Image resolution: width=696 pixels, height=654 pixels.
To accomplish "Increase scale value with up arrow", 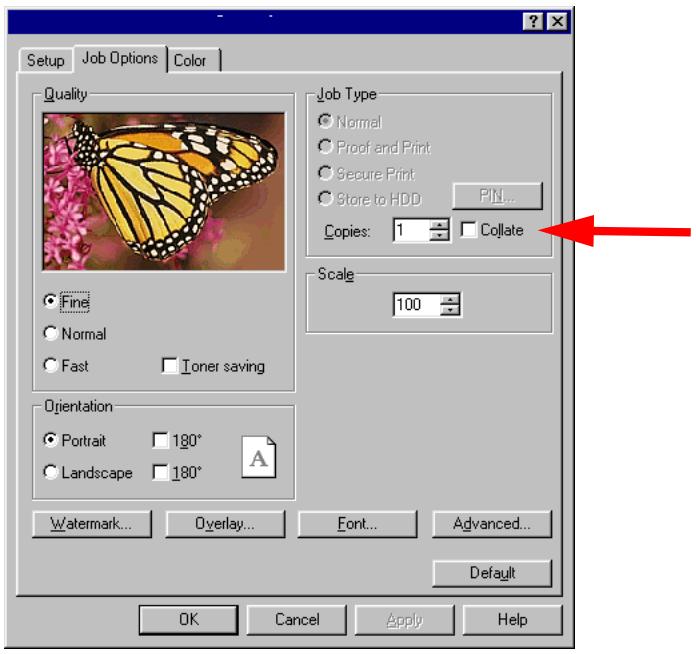I will [451, 299].
